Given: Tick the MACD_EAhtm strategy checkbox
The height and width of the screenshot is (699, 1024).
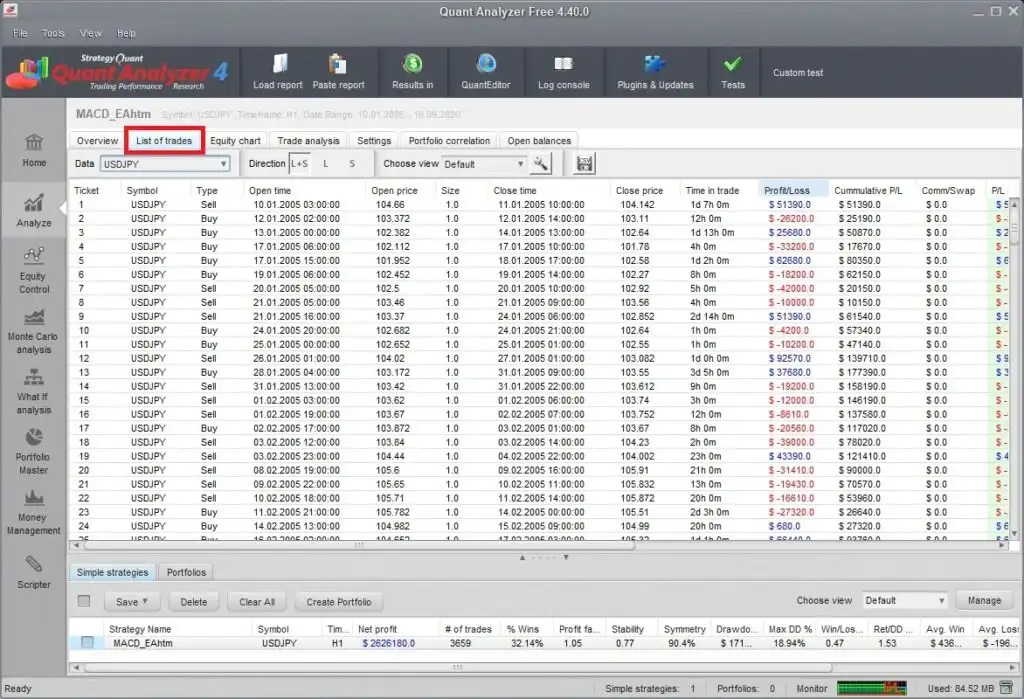Looking at the screenshot, I should click(x=87, y=643).
